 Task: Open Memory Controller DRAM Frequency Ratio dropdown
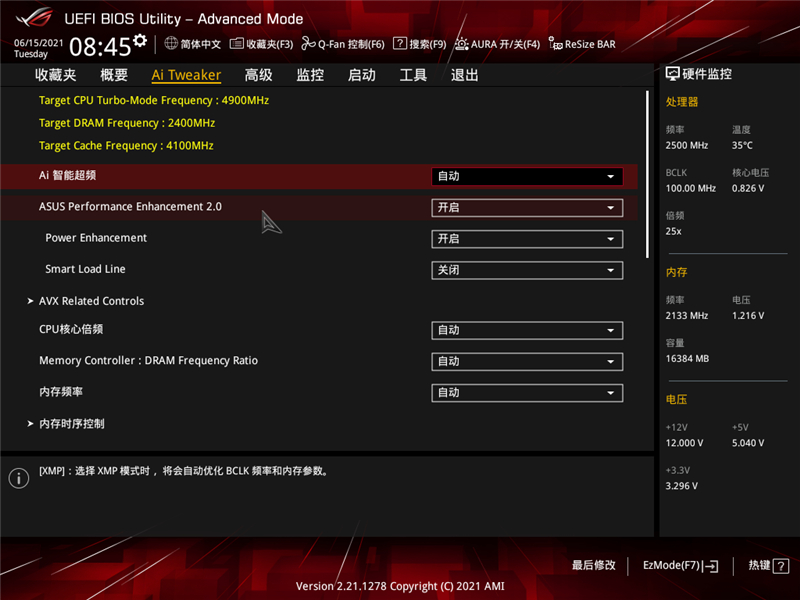[527, 361]
